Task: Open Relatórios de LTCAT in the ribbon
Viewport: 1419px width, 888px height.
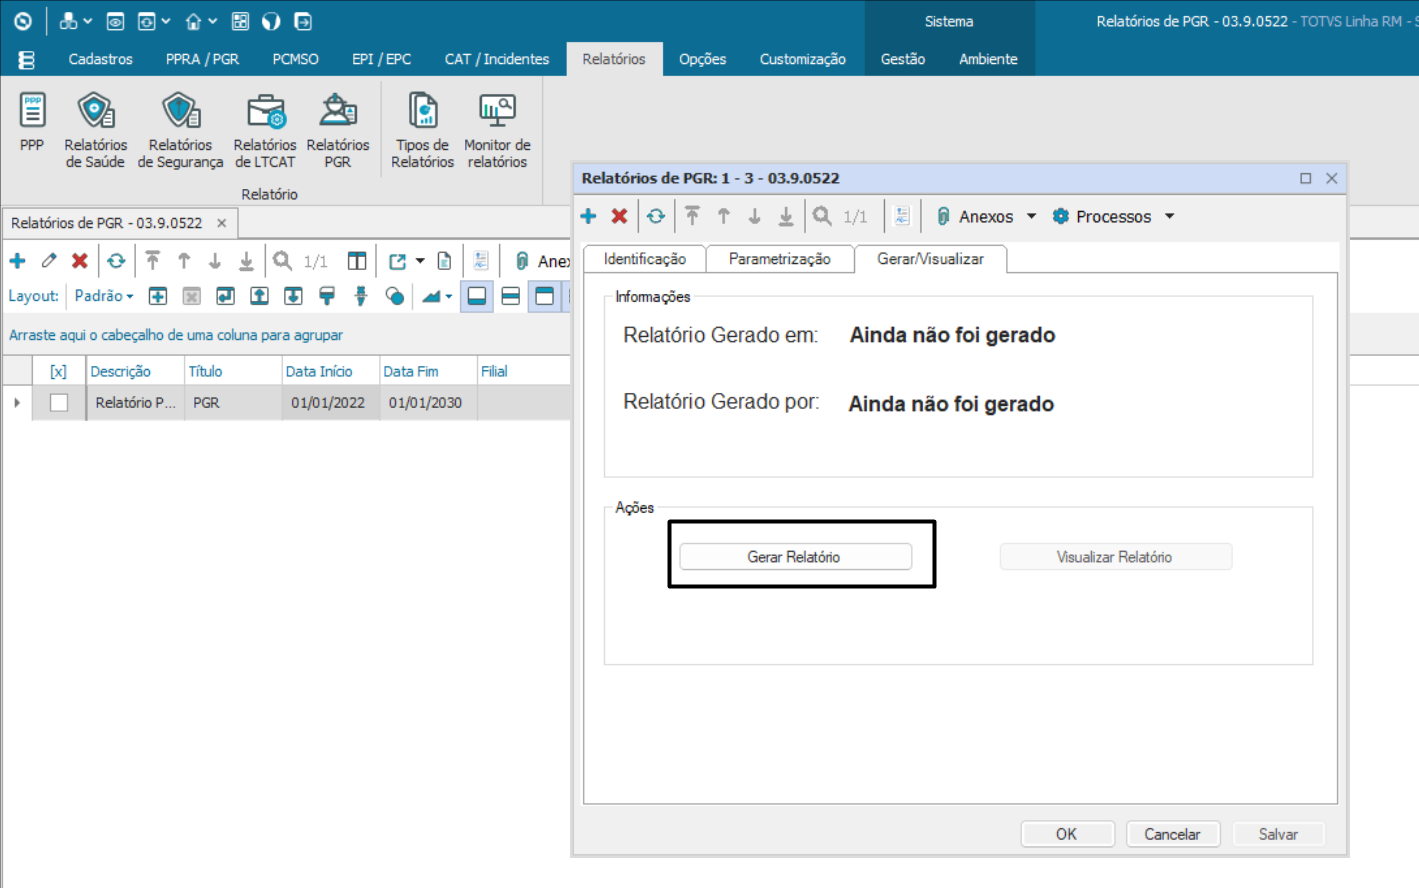Action: 265,130
